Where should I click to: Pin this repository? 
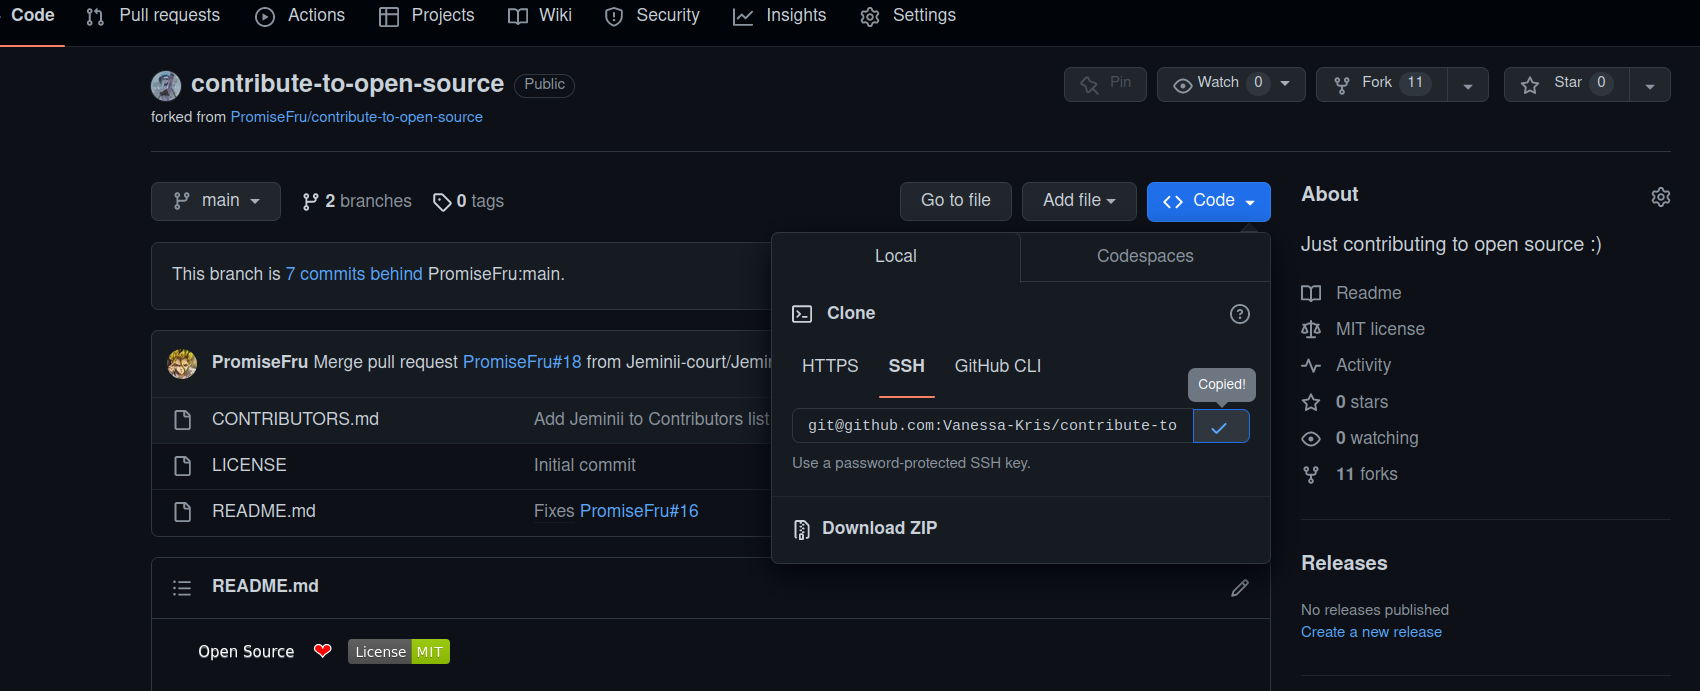click(x=1105, y=84)
